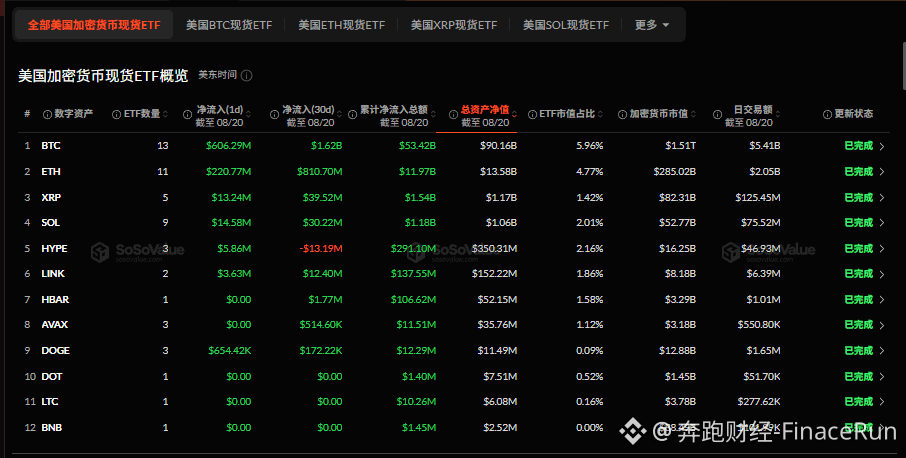The image size is (906, 458).
Task: Sort by the 净流入(1d) column arrows
Action: coord(248,114)
